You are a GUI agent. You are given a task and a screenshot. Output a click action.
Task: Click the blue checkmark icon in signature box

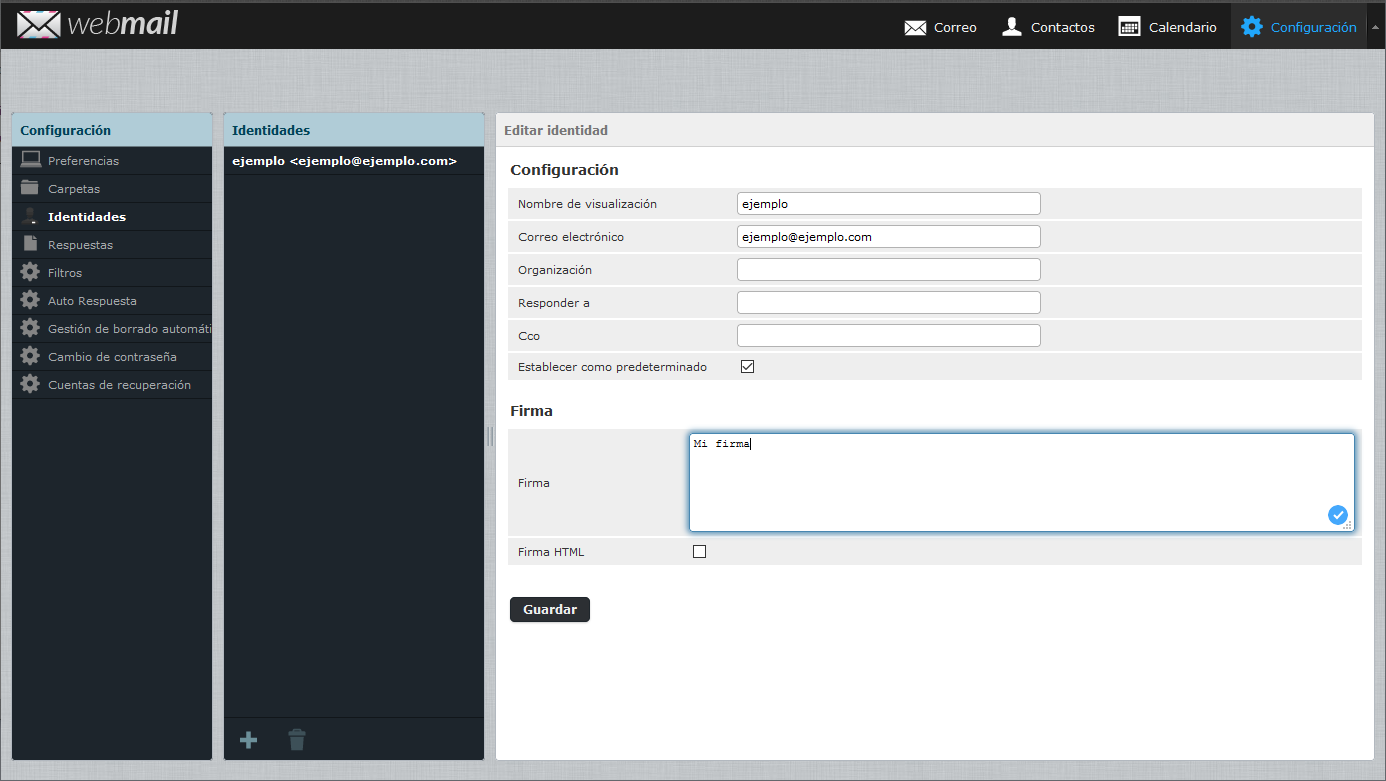click(x=1338, y=515)
